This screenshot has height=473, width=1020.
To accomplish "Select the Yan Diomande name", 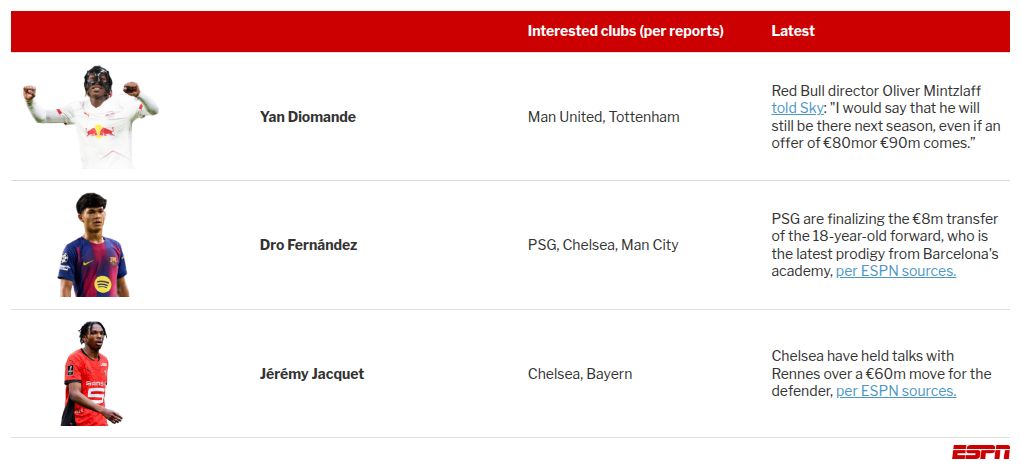I will pyautogui.click(x=308, y=117).
